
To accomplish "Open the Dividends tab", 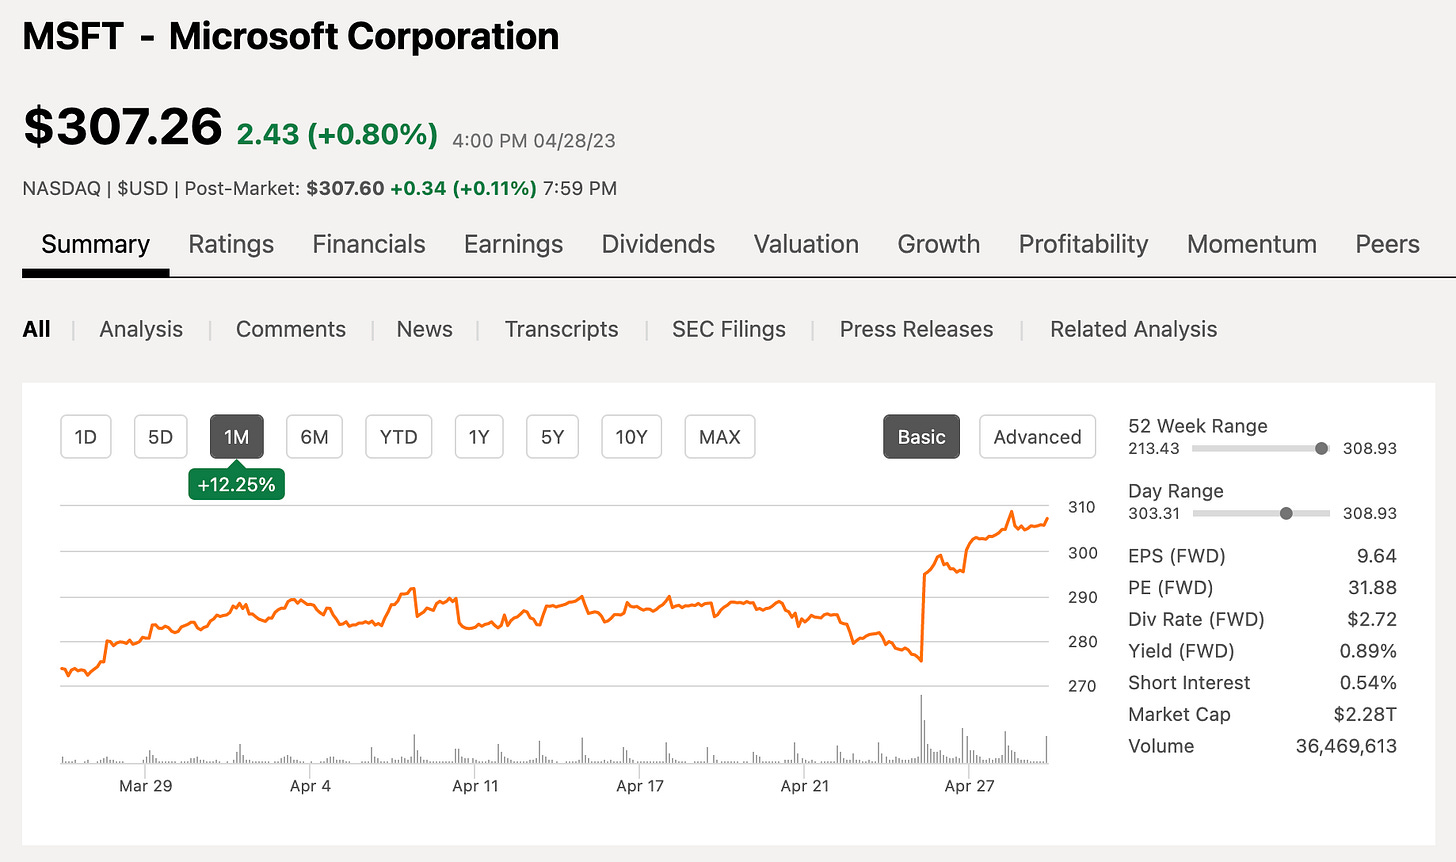I will tap(658, 244).
